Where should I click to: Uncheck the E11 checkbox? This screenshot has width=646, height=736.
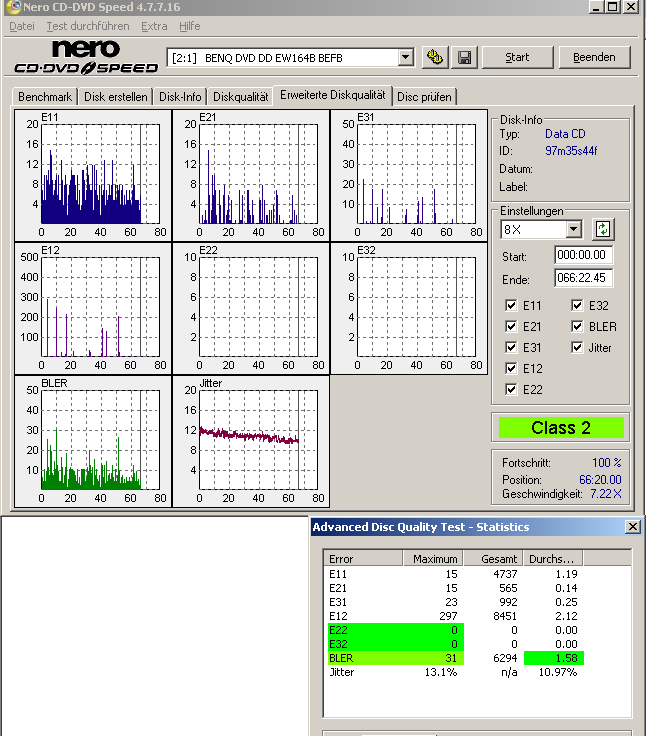pos(512,306)
